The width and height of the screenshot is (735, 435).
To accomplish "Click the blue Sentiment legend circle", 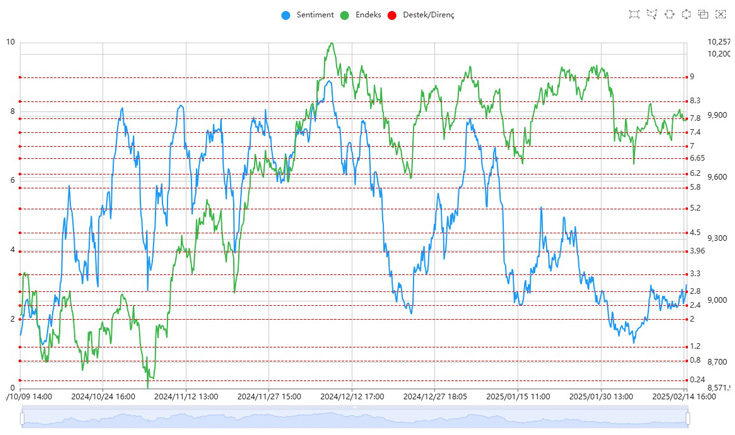I will coord(288,15).
